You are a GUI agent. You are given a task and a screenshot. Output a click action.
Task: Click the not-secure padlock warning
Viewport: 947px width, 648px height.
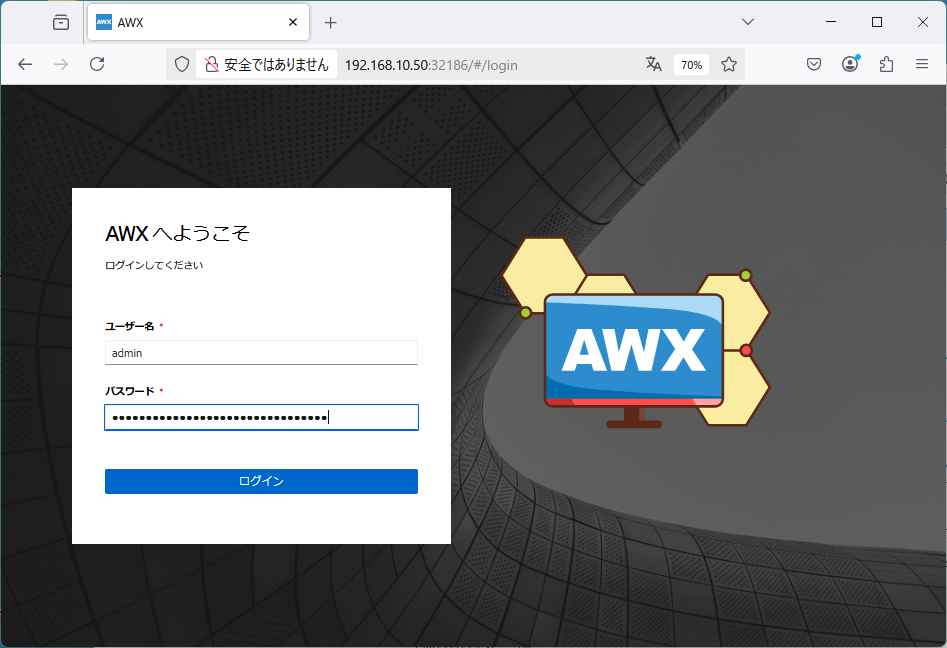[x=266, y=65]
